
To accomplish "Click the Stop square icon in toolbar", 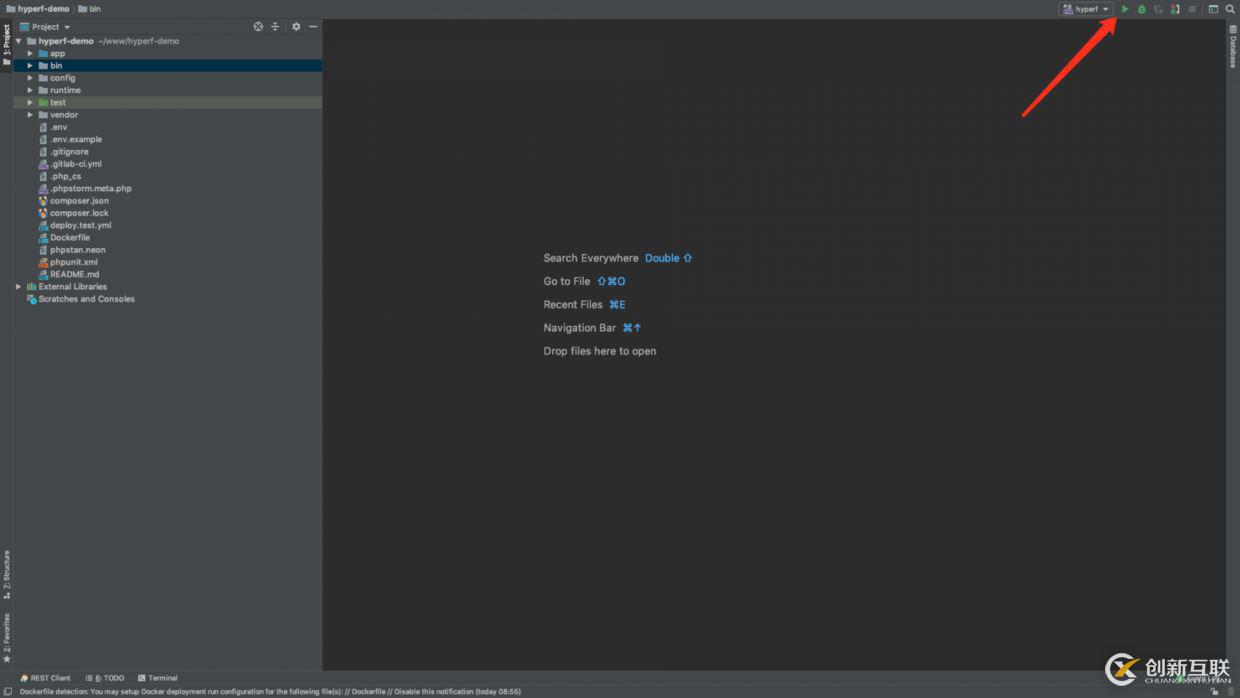I will coord(1192,9).
